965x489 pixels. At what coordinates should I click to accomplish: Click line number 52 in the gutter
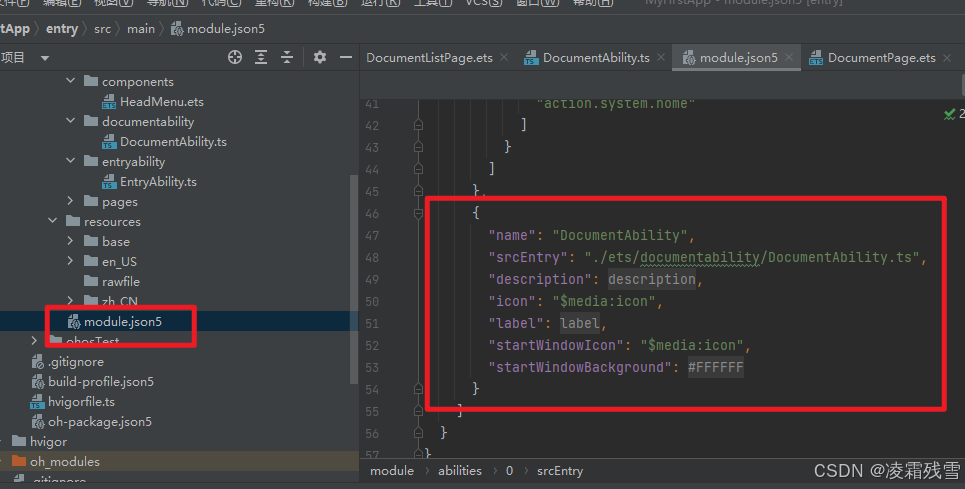(x=372, y=346)
